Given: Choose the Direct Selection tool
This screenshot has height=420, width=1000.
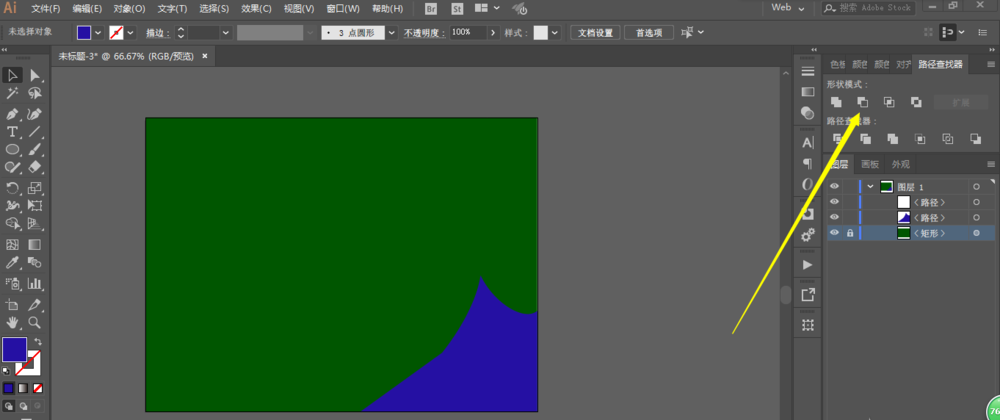Looking at the screenshot, I should [x=35, y=75].
